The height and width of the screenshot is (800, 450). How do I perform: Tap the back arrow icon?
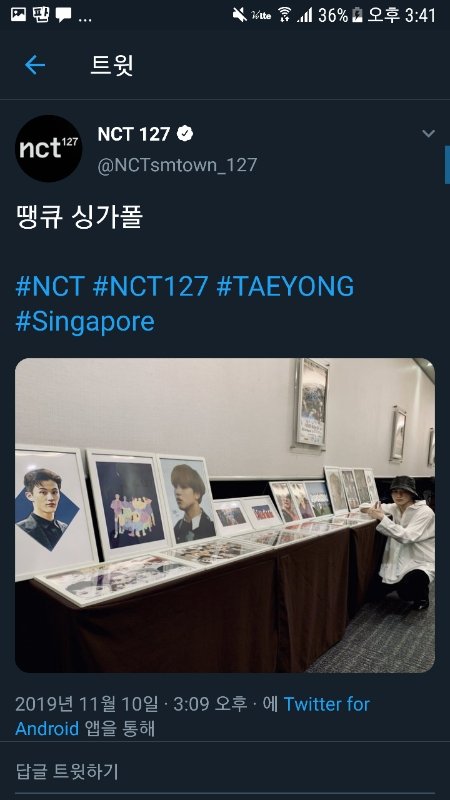35,65
